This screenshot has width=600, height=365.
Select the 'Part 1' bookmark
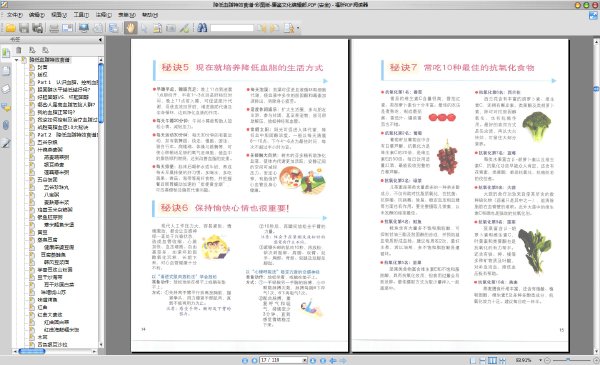coord(67,82)
